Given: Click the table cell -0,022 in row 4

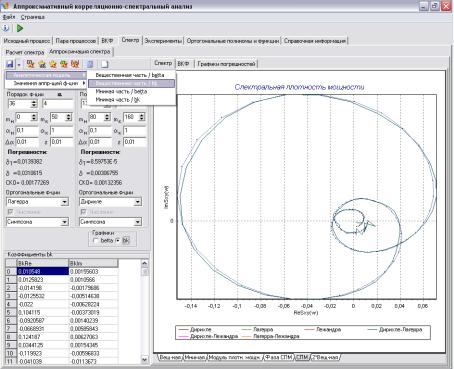Looking at the screenshot, I should pos(42,304).
